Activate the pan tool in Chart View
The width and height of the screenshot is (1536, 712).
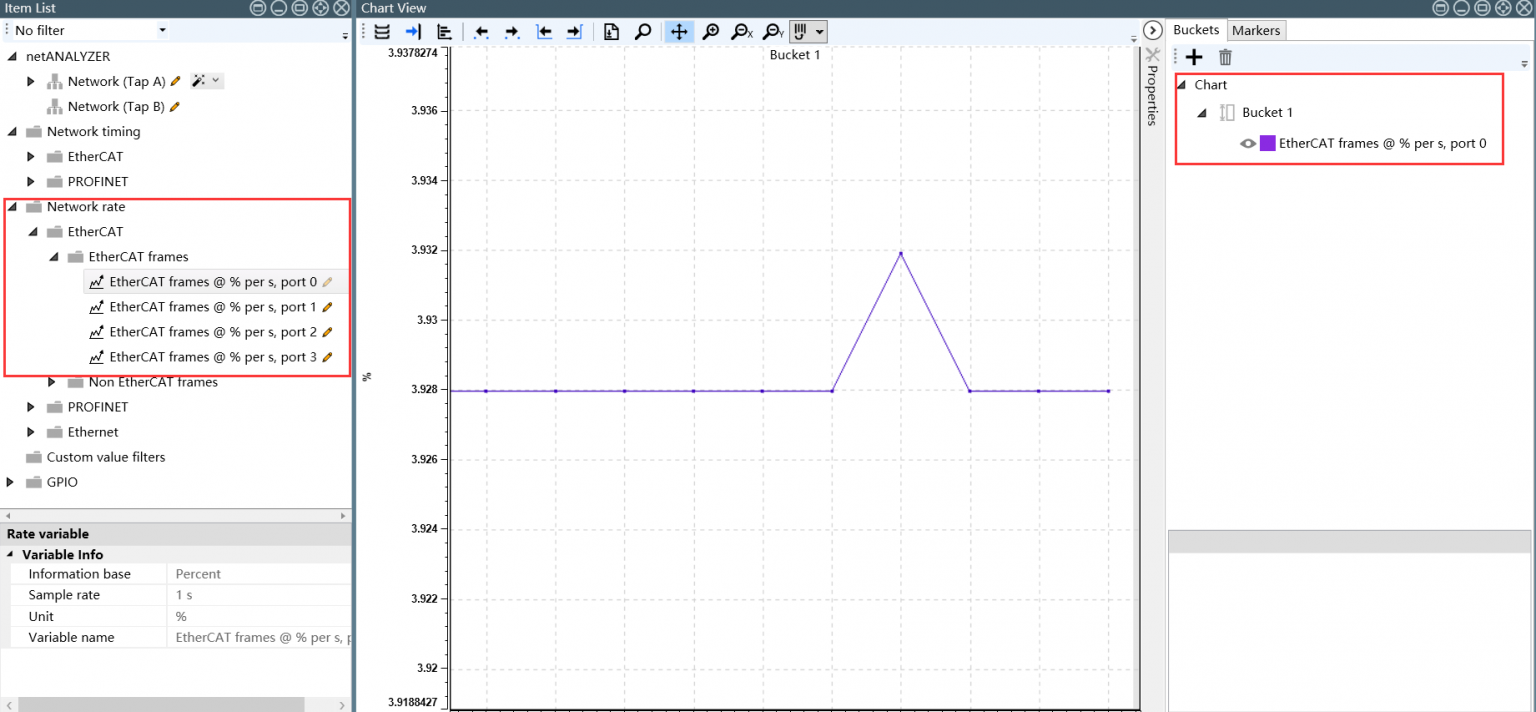point(679,31)
